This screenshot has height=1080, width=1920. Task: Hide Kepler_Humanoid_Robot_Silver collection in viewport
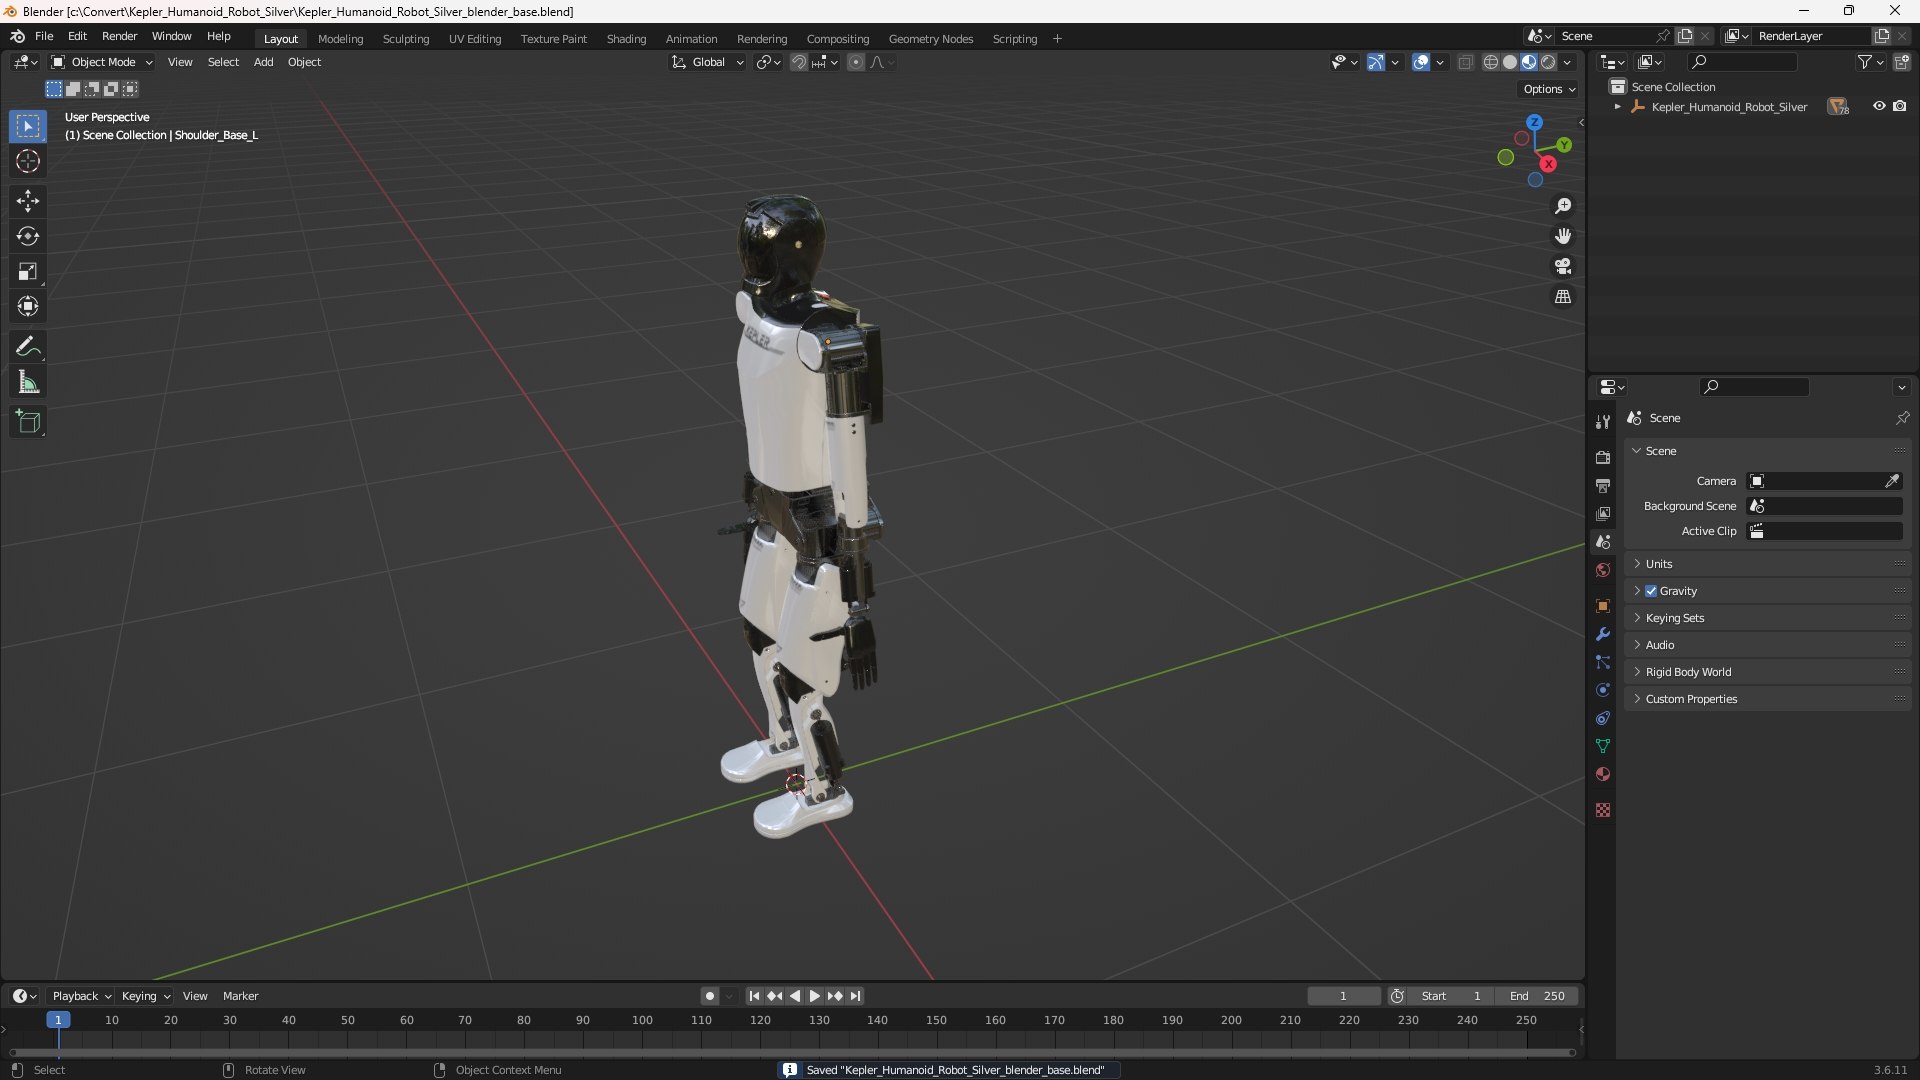click(x=1879, y=106)
